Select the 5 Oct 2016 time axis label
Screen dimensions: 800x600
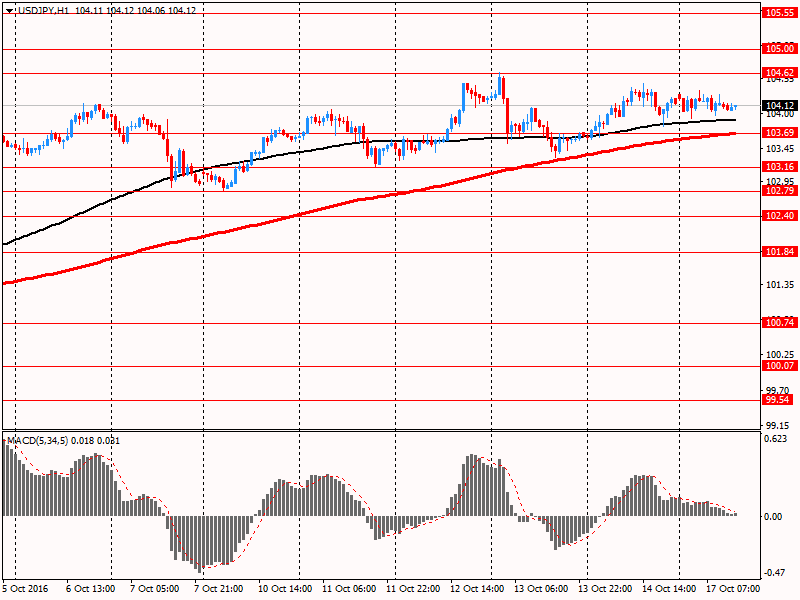25,588
